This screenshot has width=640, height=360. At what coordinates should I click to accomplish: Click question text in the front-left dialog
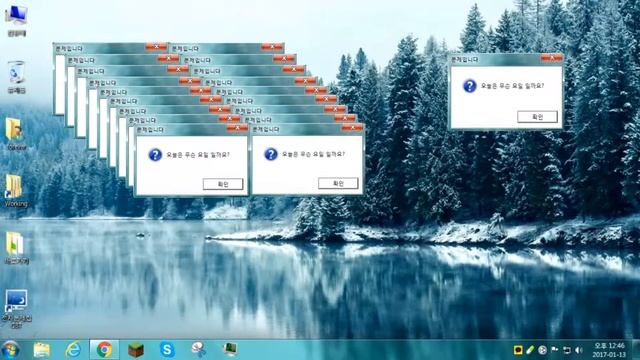click(198, 155)
